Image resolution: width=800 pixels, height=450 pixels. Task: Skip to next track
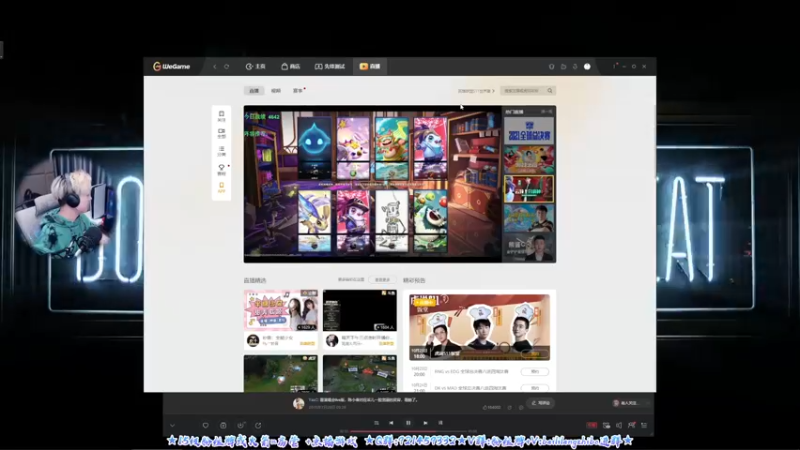click(425, 423)
